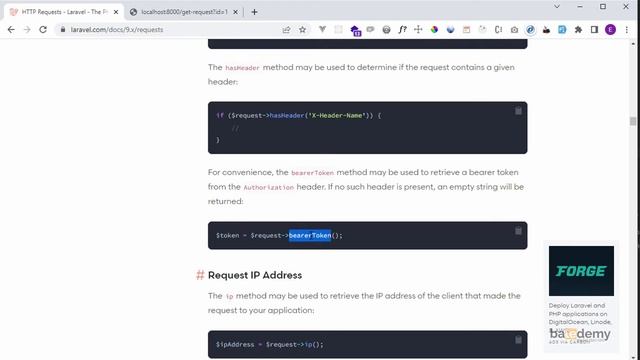Reload the Laravel docs page
The width and height of the screenshot is (640, 360).
pyautogui.click(x=43, y=29)
